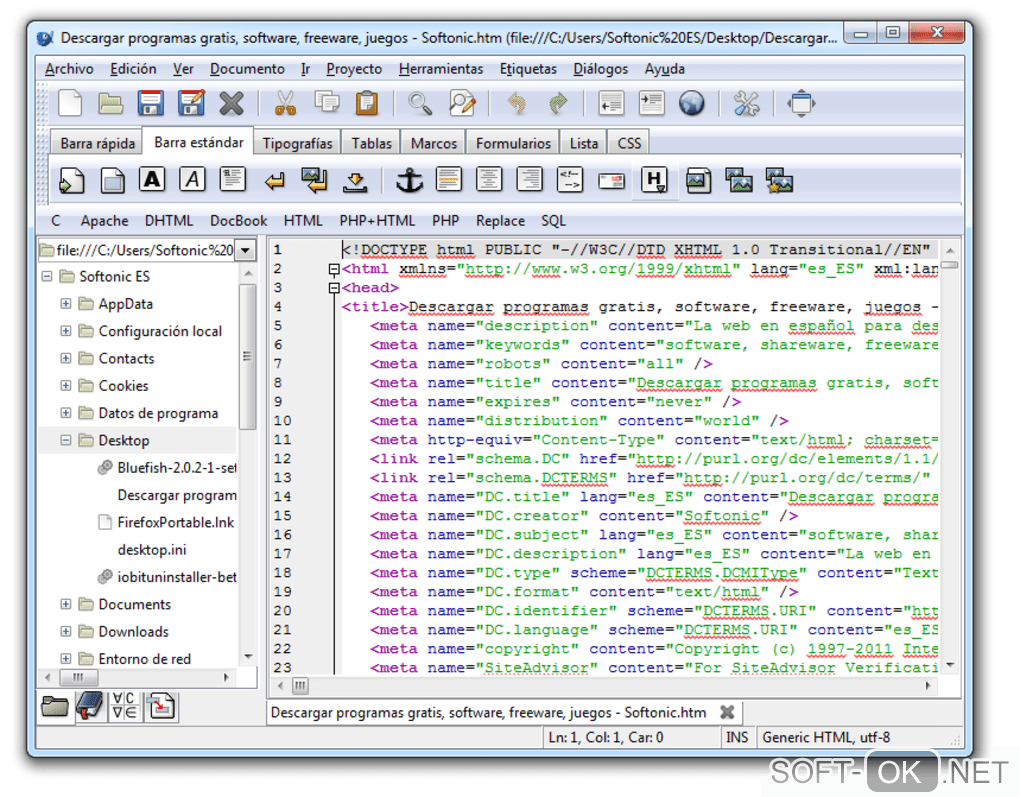Click the Apache custom menu button

tap(104, 221)
